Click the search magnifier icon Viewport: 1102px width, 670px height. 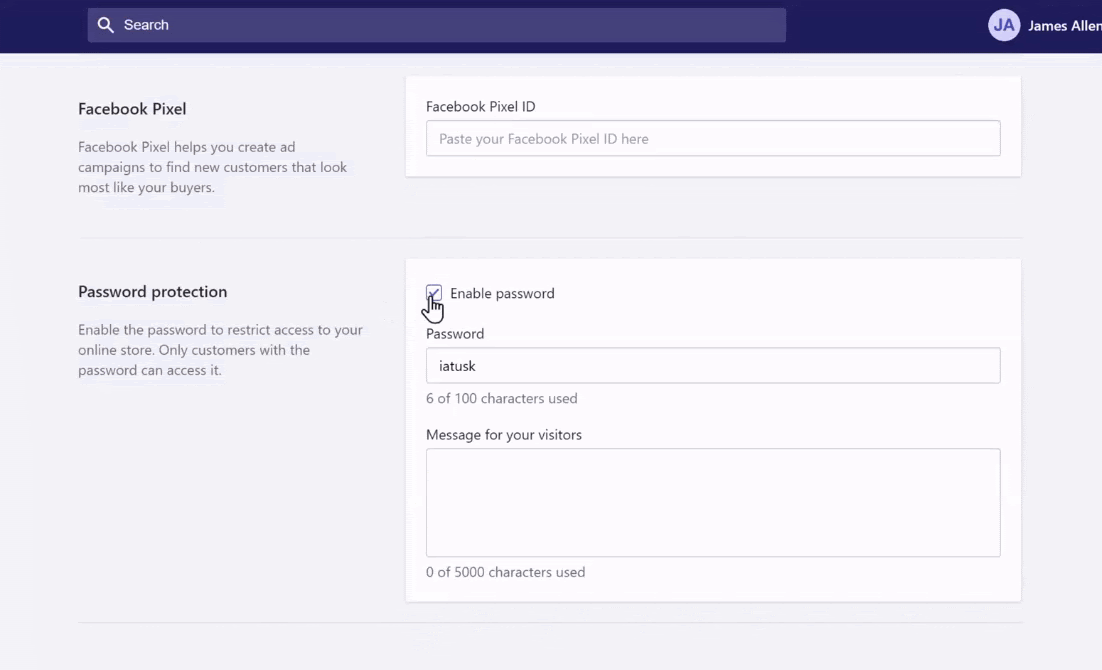pyautogui.click(x=105, y=25)
